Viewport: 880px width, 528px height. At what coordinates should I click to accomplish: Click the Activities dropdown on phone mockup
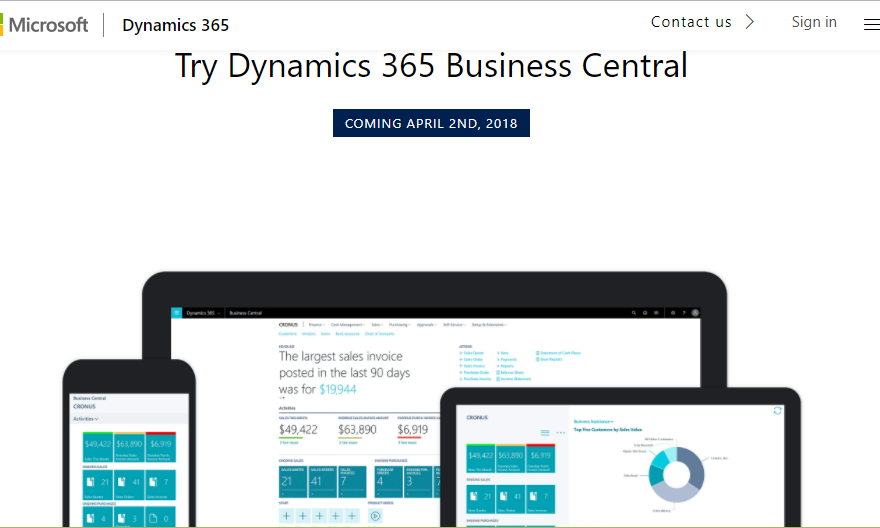tap(85, 419)
